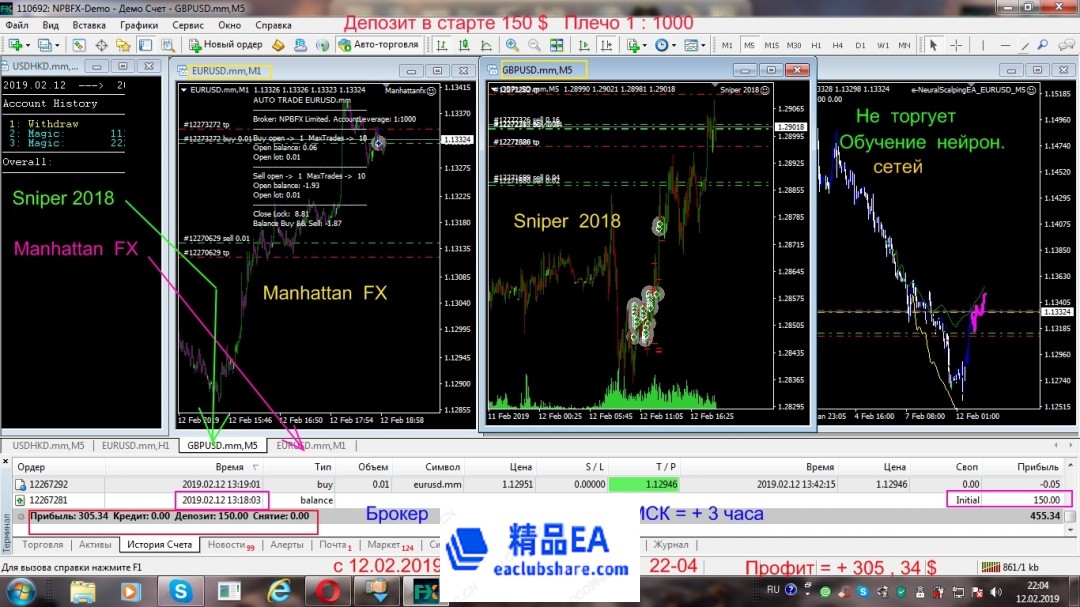1080x607 pixels.
Task: Select the Trendline drawing tool
Action: (1024, 45)
